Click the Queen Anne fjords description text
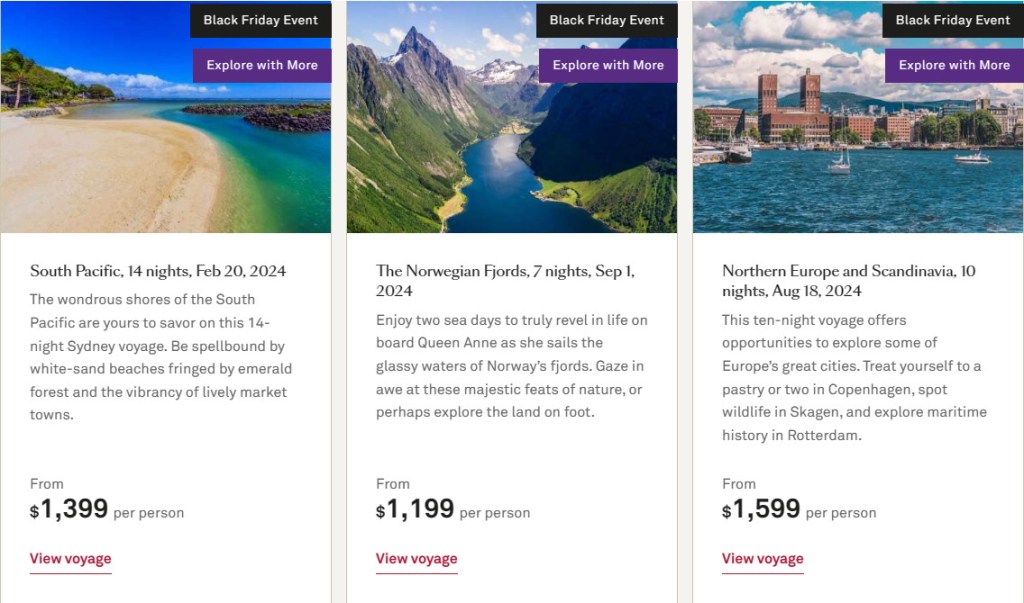The image size is (1024, 603). [512, 366]
